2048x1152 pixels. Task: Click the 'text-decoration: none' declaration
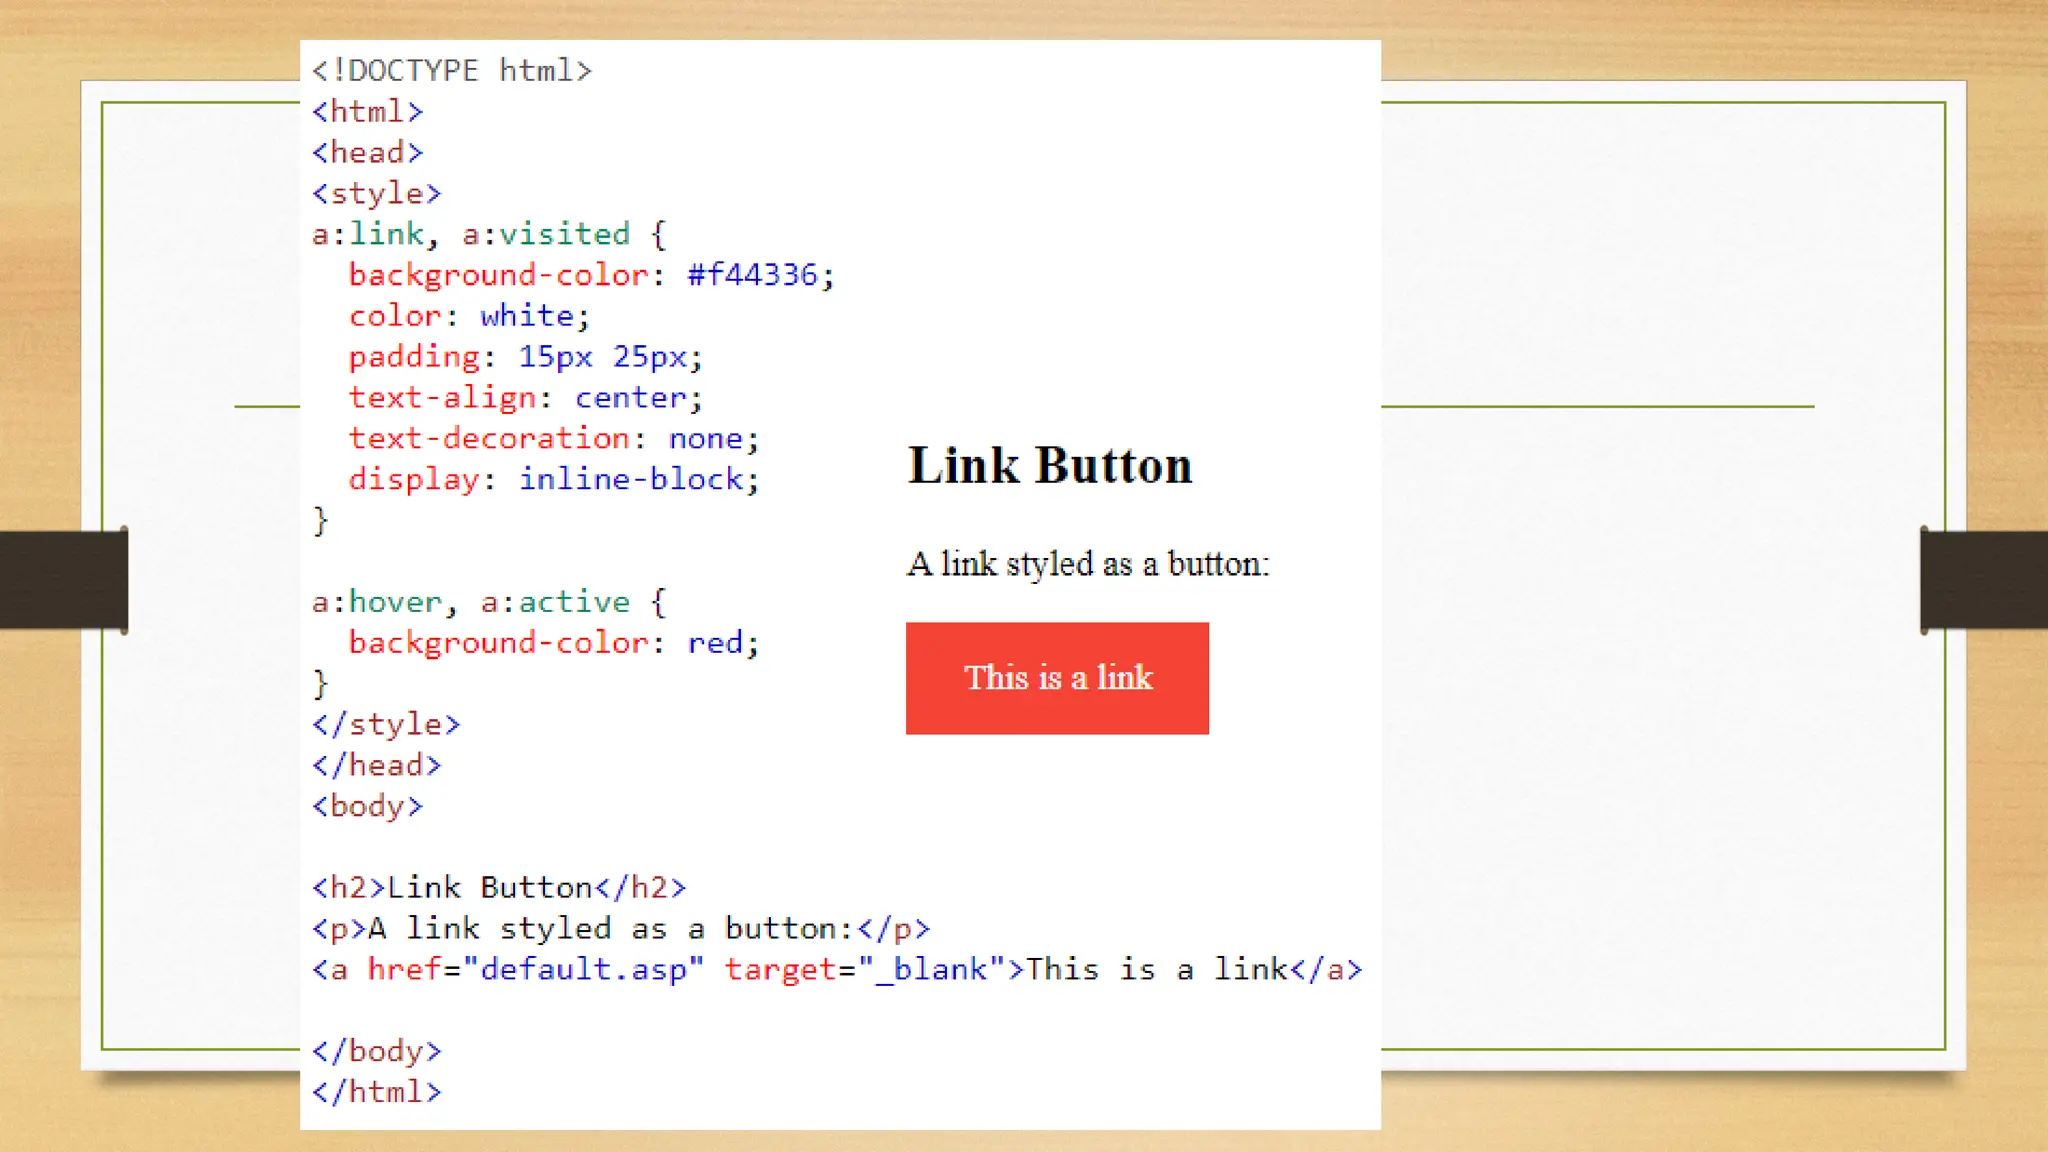(553, 438)
